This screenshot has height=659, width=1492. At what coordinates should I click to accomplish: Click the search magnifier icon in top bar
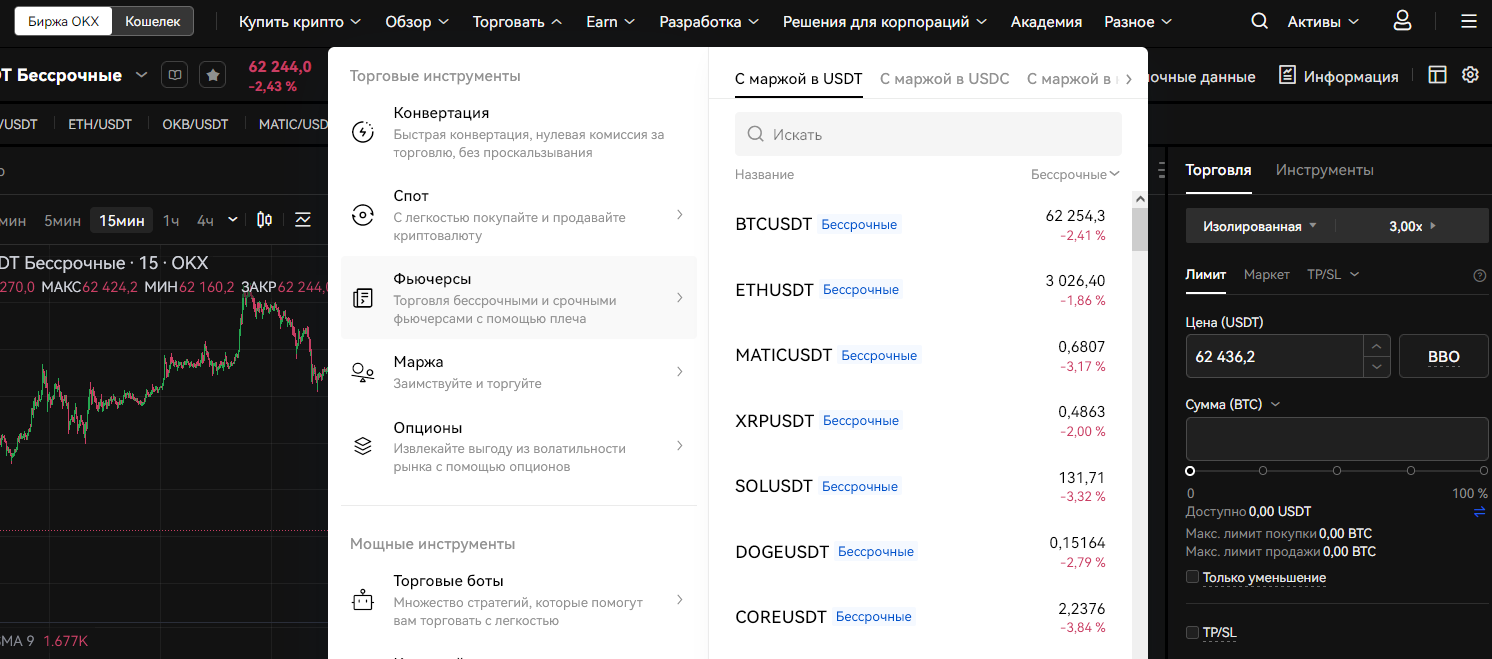(1259, 21)
